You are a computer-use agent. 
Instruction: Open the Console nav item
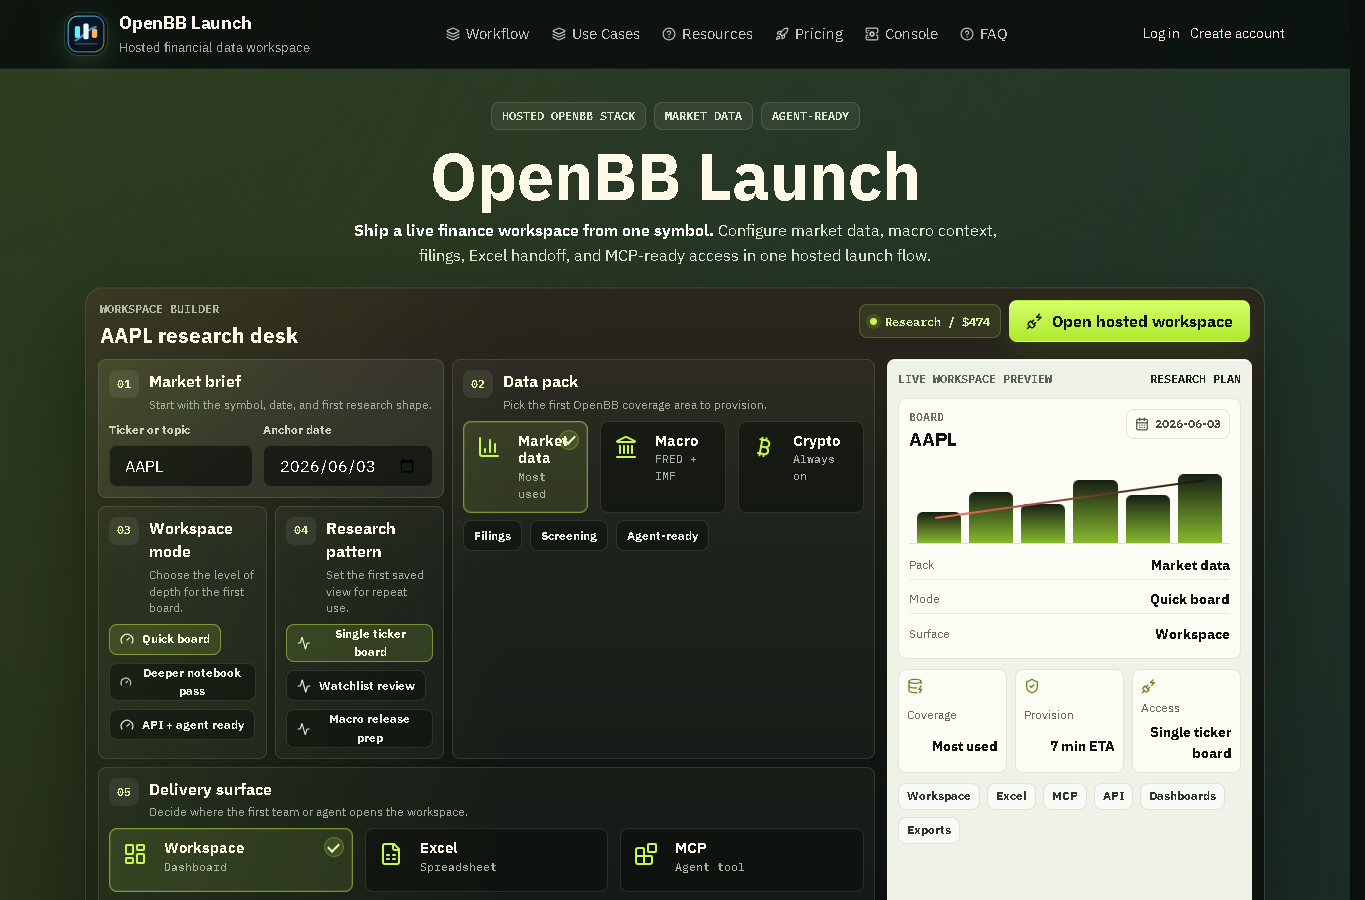click(x=901, y=34)
